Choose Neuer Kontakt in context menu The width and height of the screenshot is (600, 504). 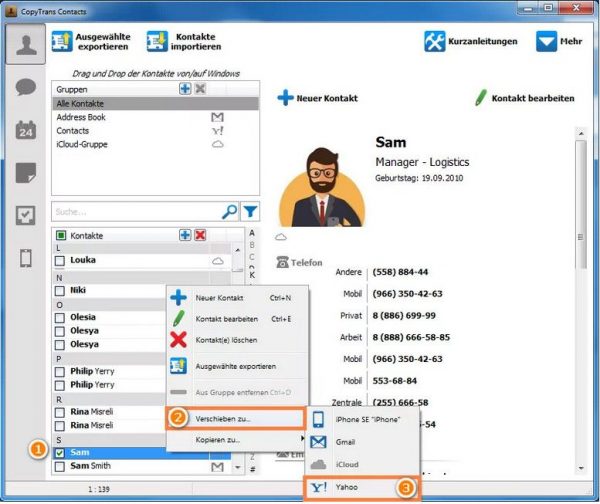(x=237, y=298)
